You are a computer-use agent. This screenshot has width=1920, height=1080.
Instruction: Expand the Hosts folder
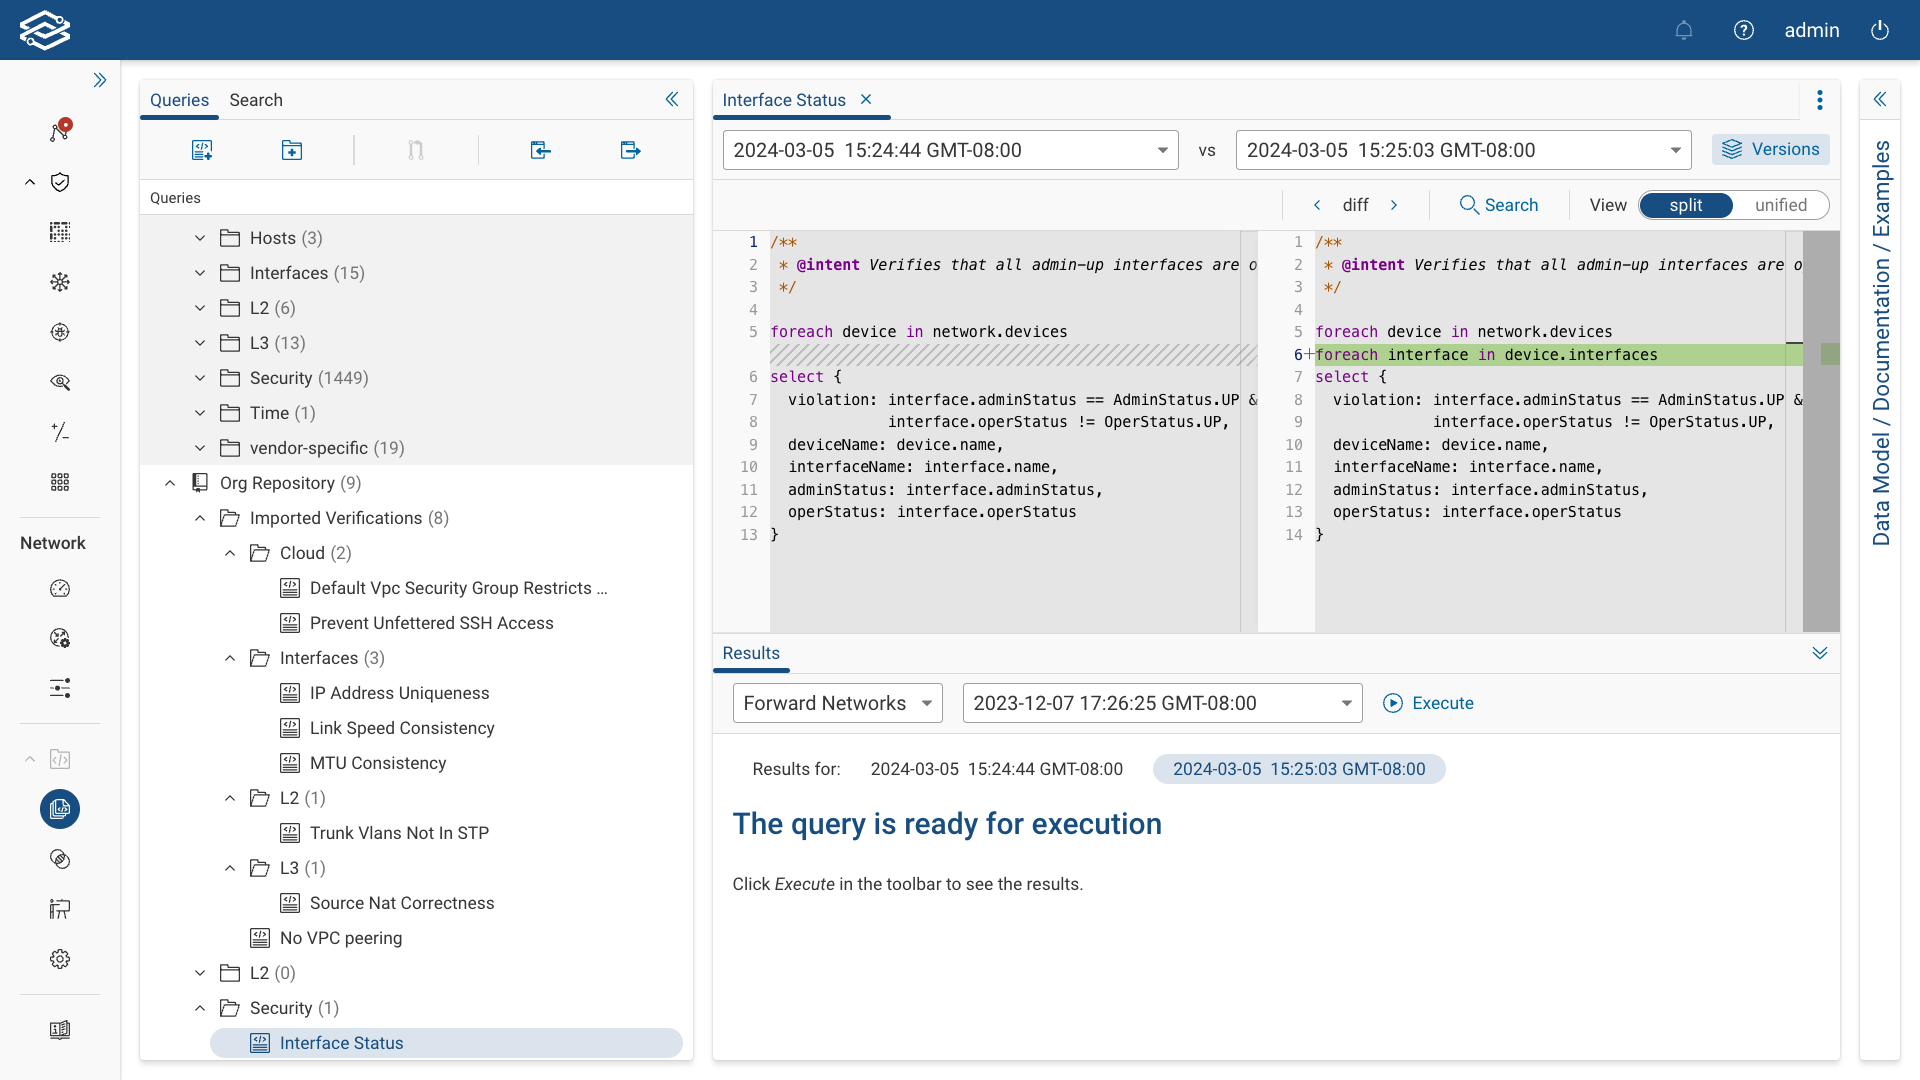coord(199,238)
